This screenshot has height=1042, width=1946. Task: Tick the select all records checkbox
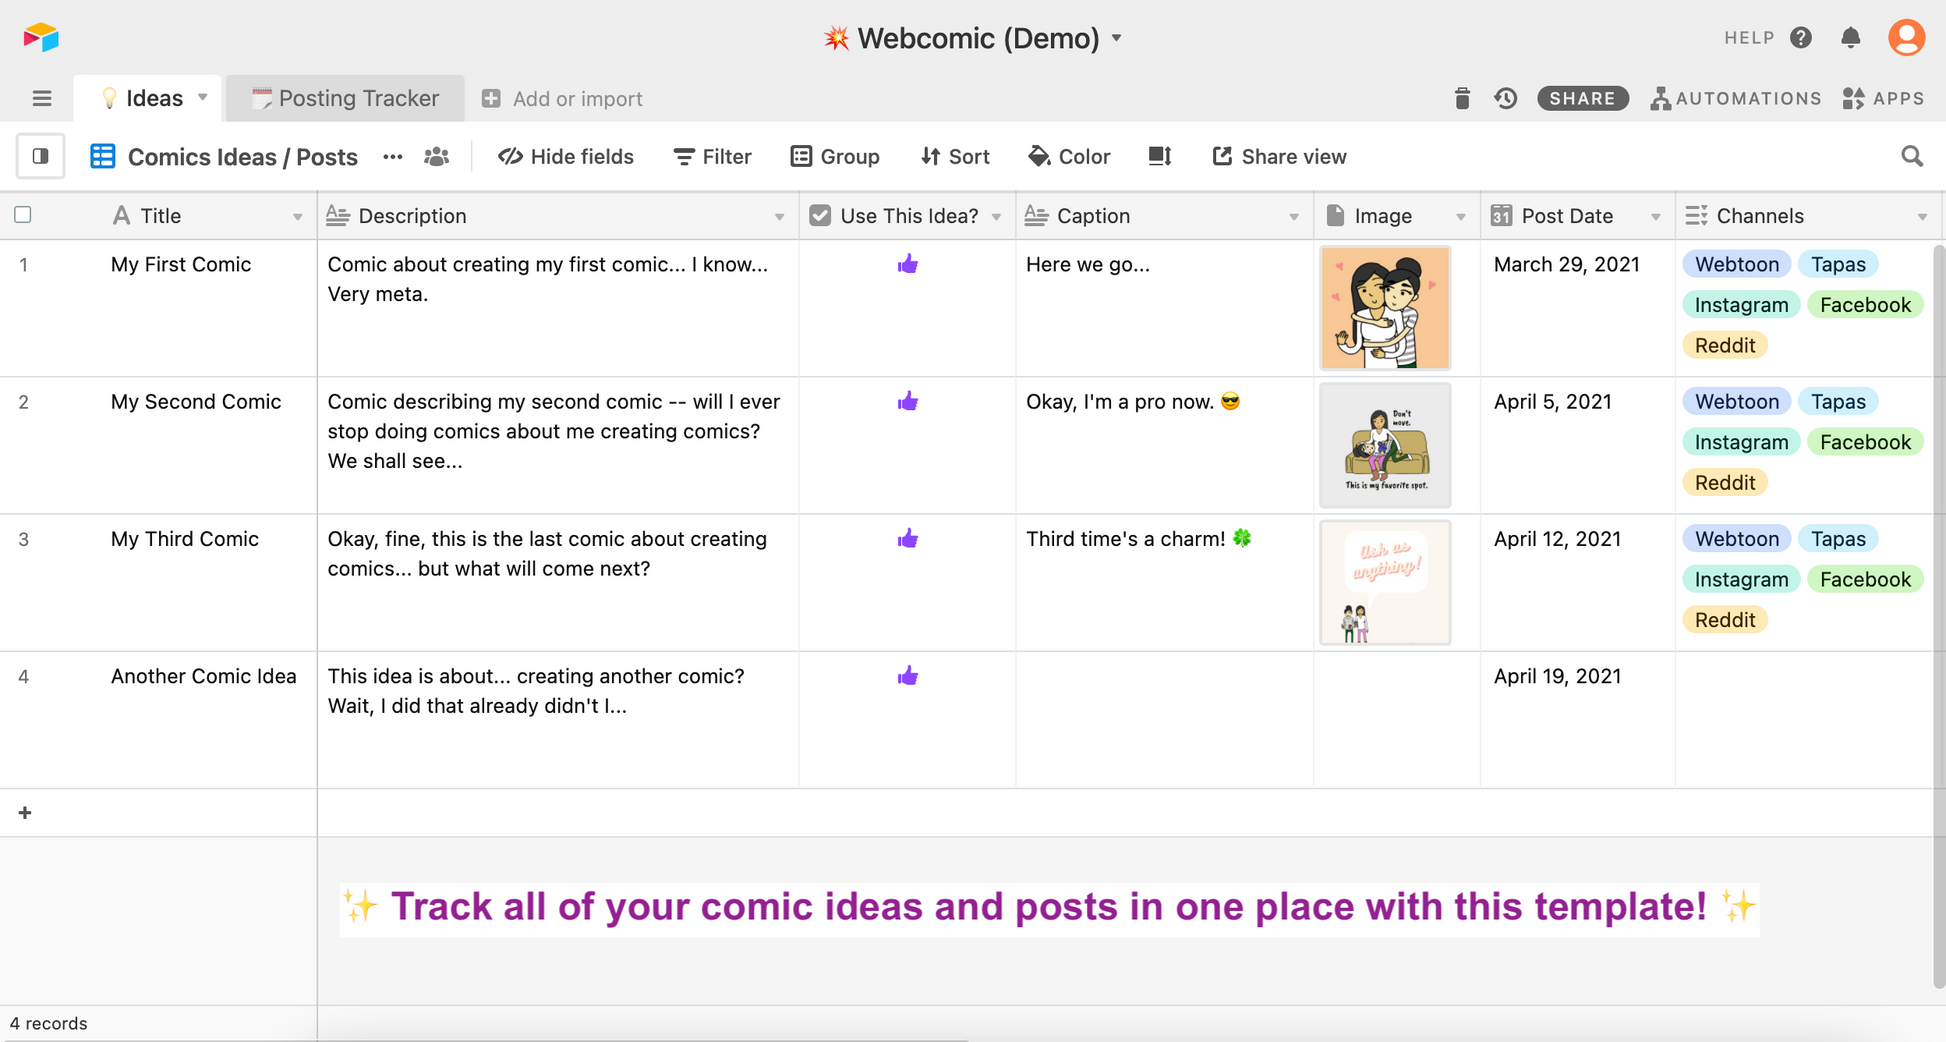coord(23,215)
